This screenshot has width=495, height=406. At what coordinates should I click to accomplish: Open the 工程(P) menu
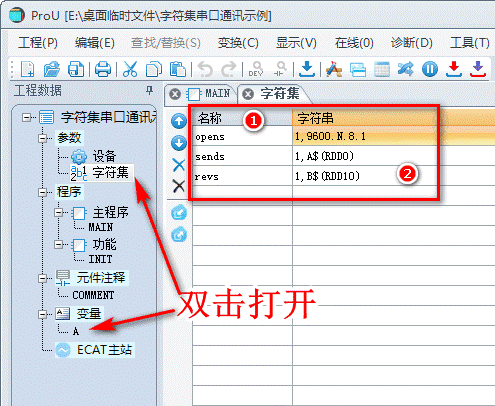[38, 43]
